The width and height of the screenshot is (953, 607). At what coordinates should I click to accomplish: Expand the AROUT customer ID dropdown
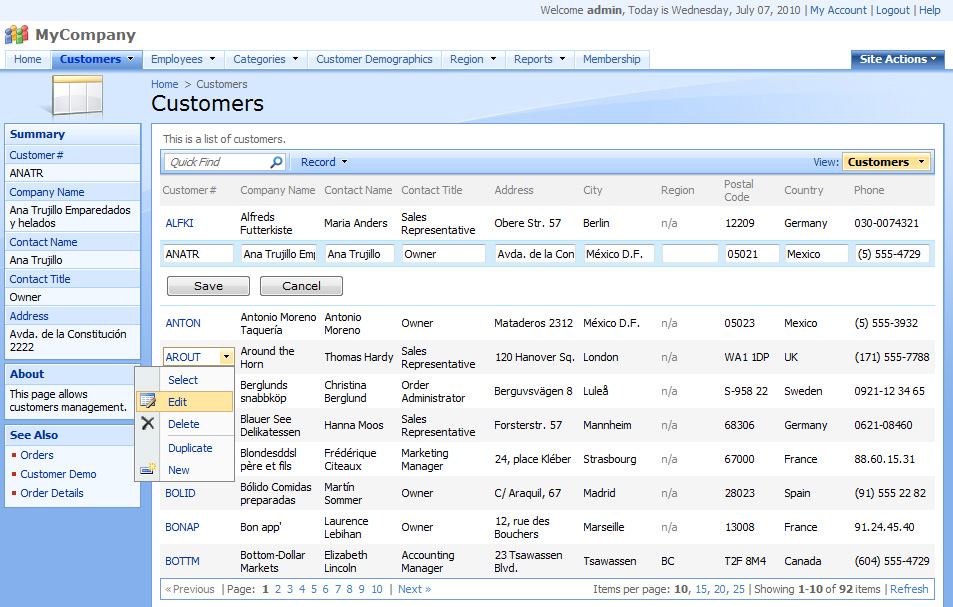tap(225, 356)
